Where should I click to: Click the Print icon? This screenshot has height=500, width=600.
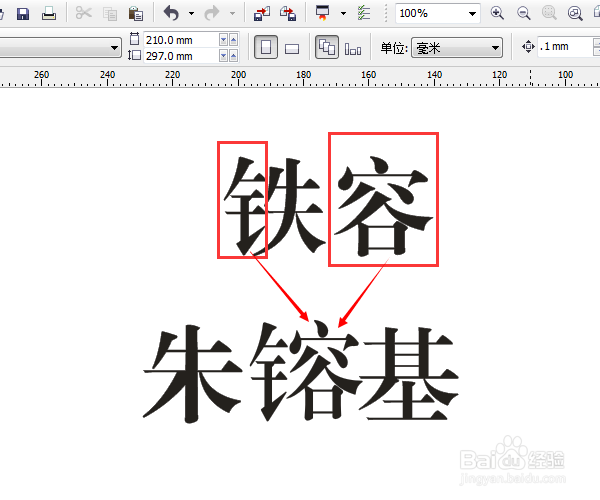49,14
